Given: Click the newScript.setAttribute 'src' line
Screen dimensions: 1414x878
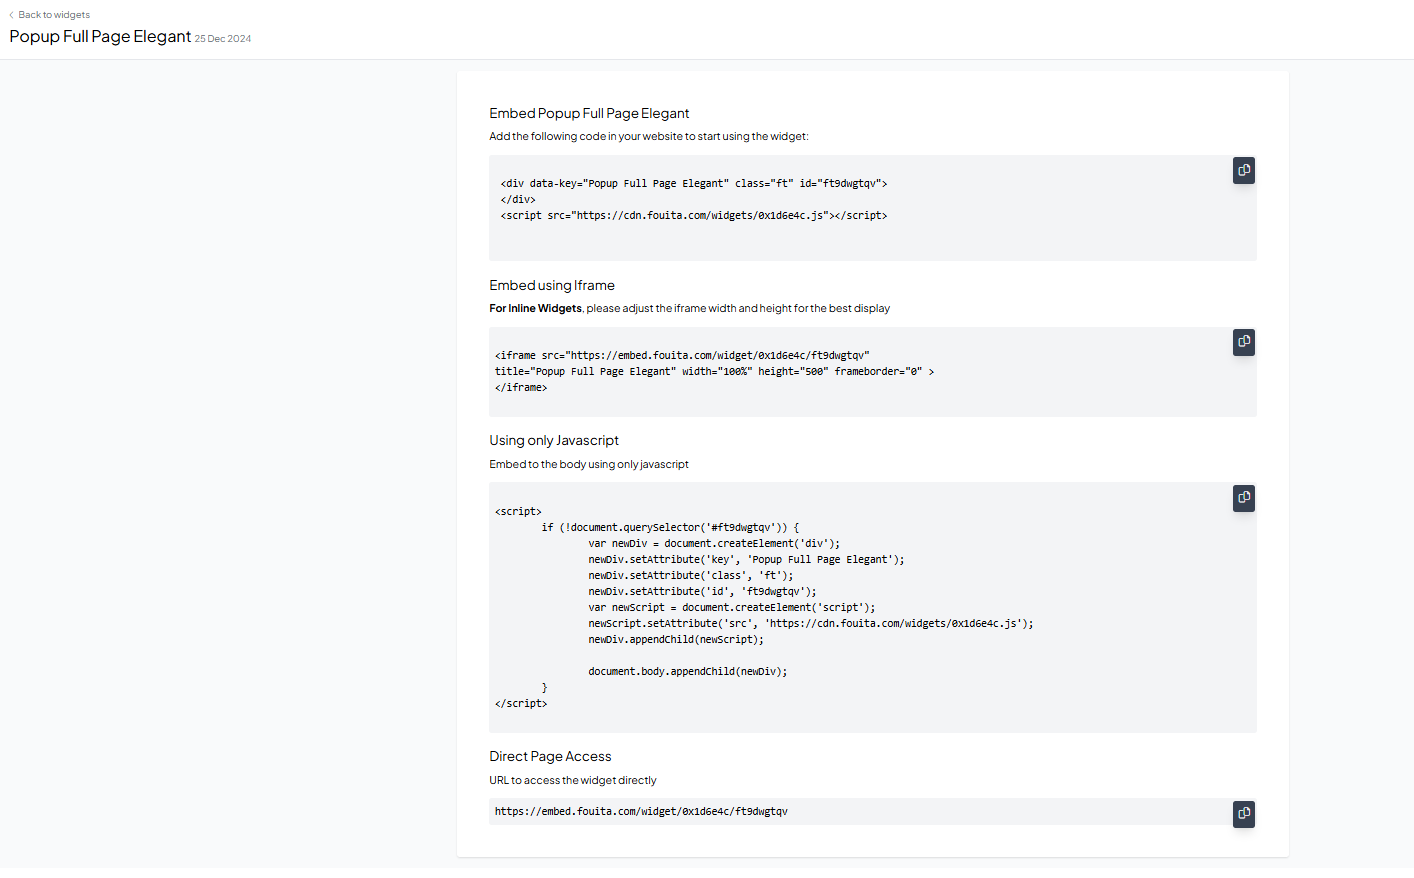Looking at the screenshot, I should [x=811, y=623].
